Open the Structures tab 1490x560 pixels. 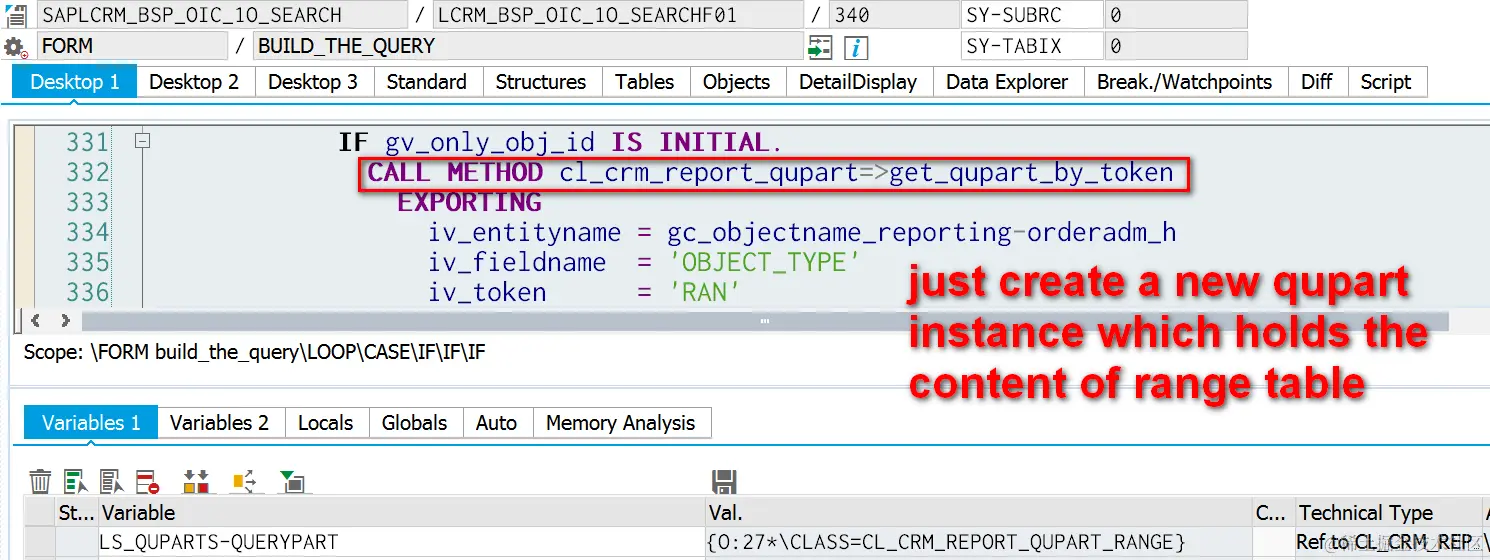[541, 82]
